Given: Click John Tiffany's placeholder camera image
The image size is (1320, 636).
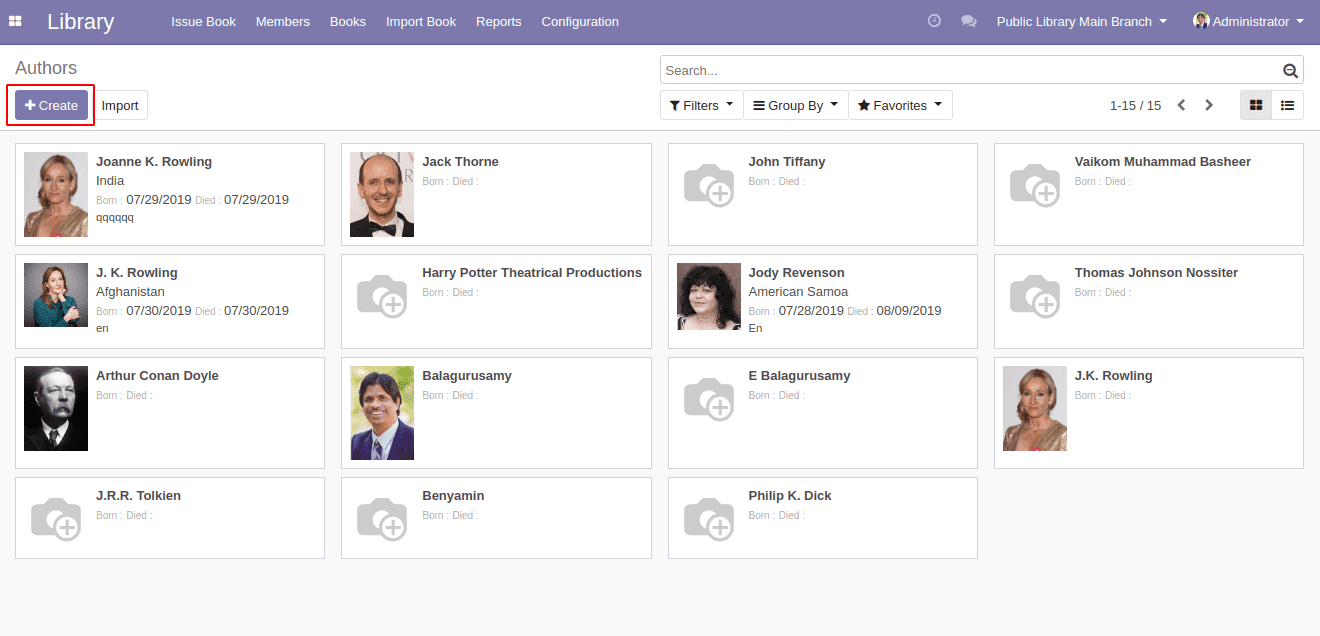Looking at the screenshot, I should point(709,185).
